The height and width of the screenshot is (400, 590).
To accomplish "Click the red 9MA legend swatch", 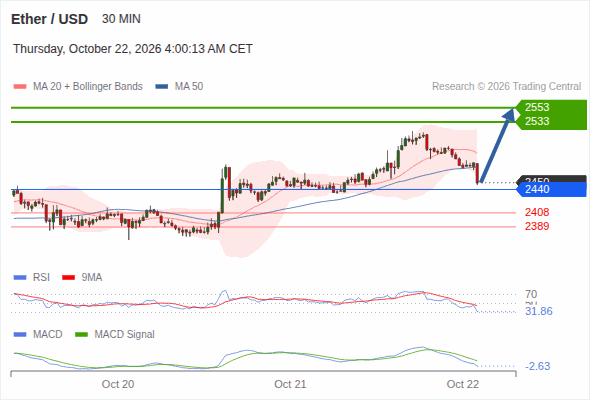I will 68,278.
